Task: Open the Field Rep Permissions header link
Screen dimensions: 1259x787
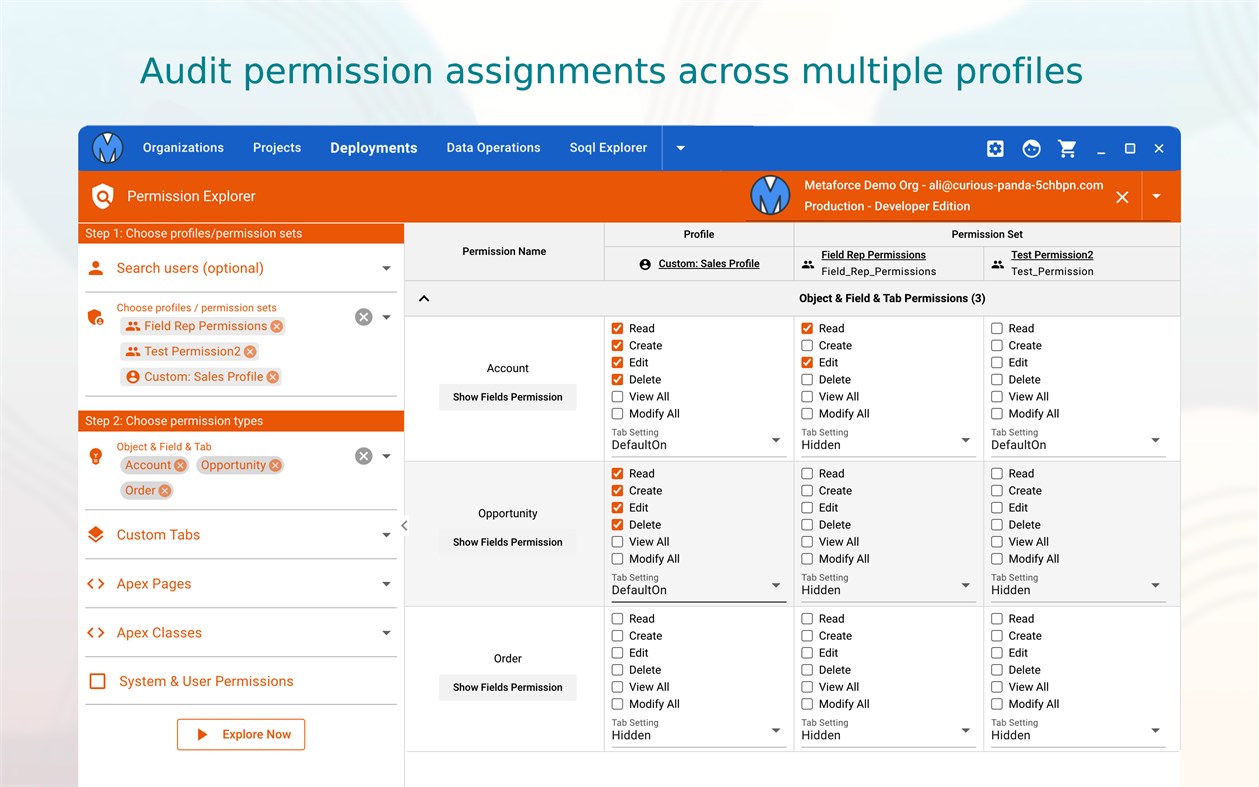Action: point(873,255)
